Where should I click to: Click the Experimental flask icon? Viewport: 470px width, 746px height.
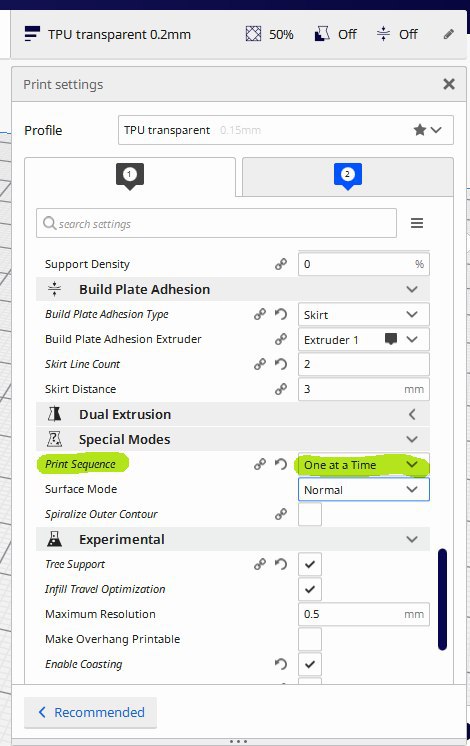point(54,539)
